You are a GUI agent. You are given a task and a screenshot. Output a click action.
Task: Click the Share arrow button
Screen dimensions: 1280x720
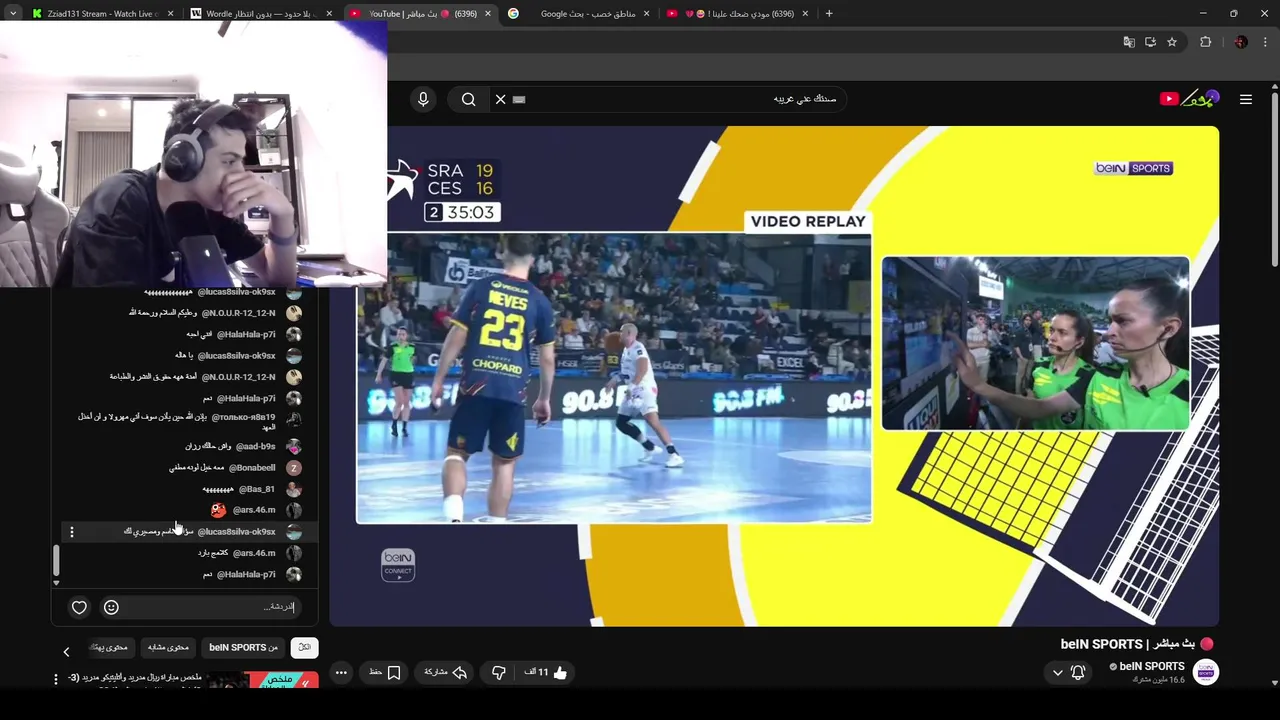(446, 673)
